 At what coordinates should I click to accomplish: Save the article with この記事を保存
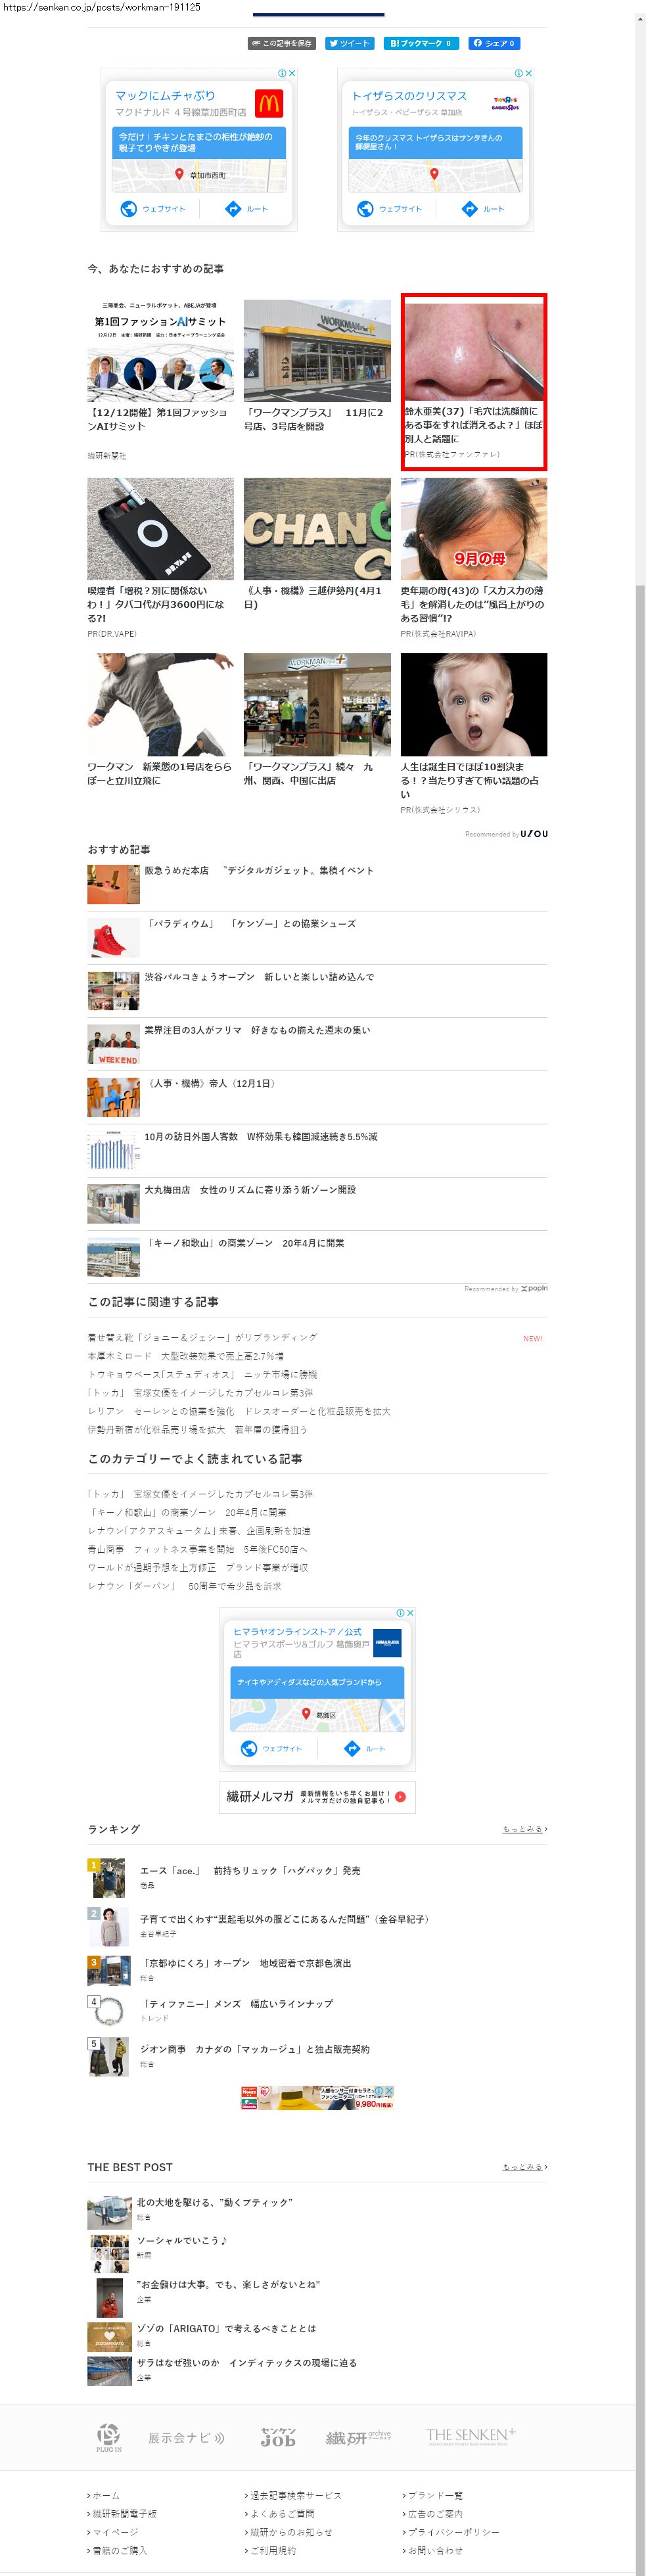coord(282,43)
